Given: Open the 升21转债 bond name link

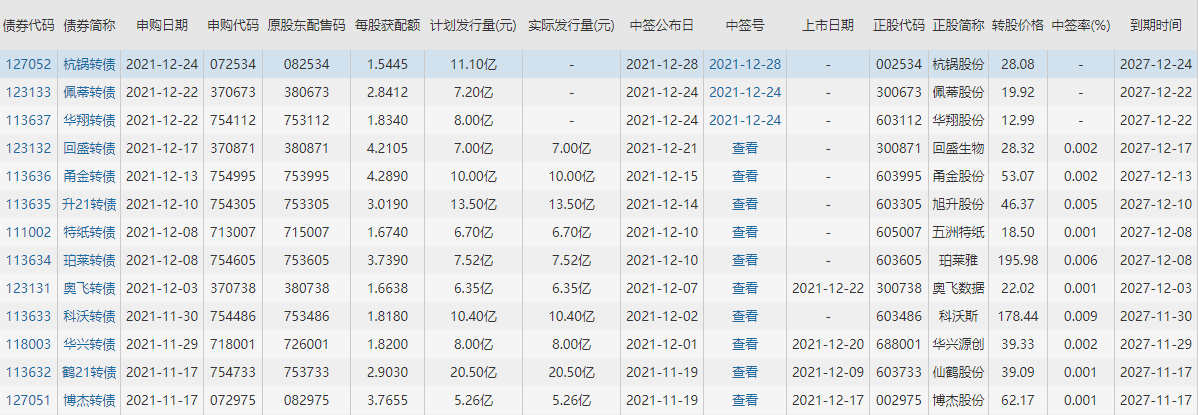Looking at the screenshot, I should coord(89,204).
